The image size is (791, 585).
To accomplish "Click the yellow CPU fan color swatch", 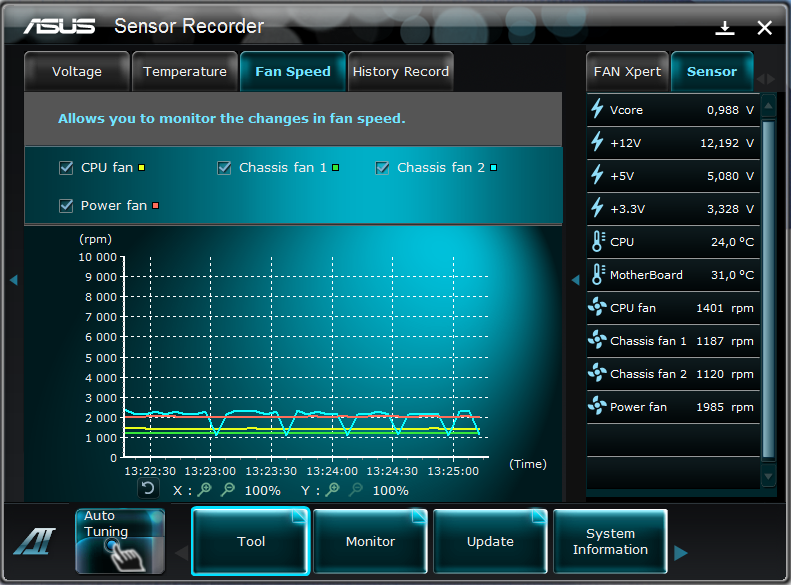I will (142, 167).
